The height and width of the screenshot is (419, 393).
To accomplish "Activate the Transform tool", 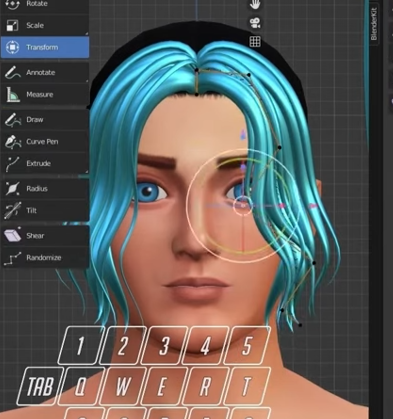I will pos(45,47).
